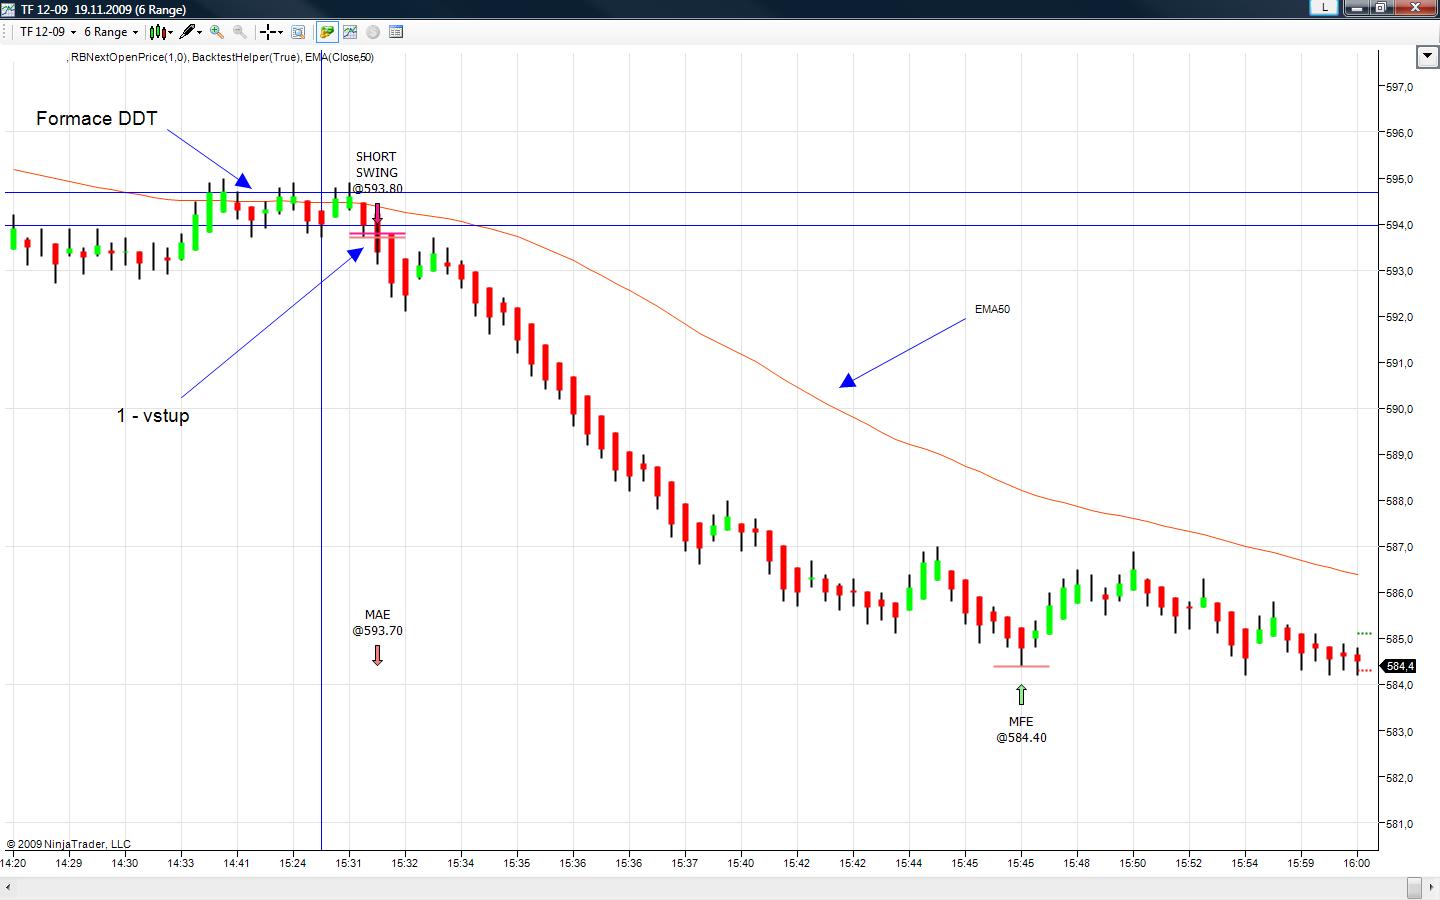Click the 15:40 time axis label
This screenshot has height=900, width=1440.
point(741,863)
